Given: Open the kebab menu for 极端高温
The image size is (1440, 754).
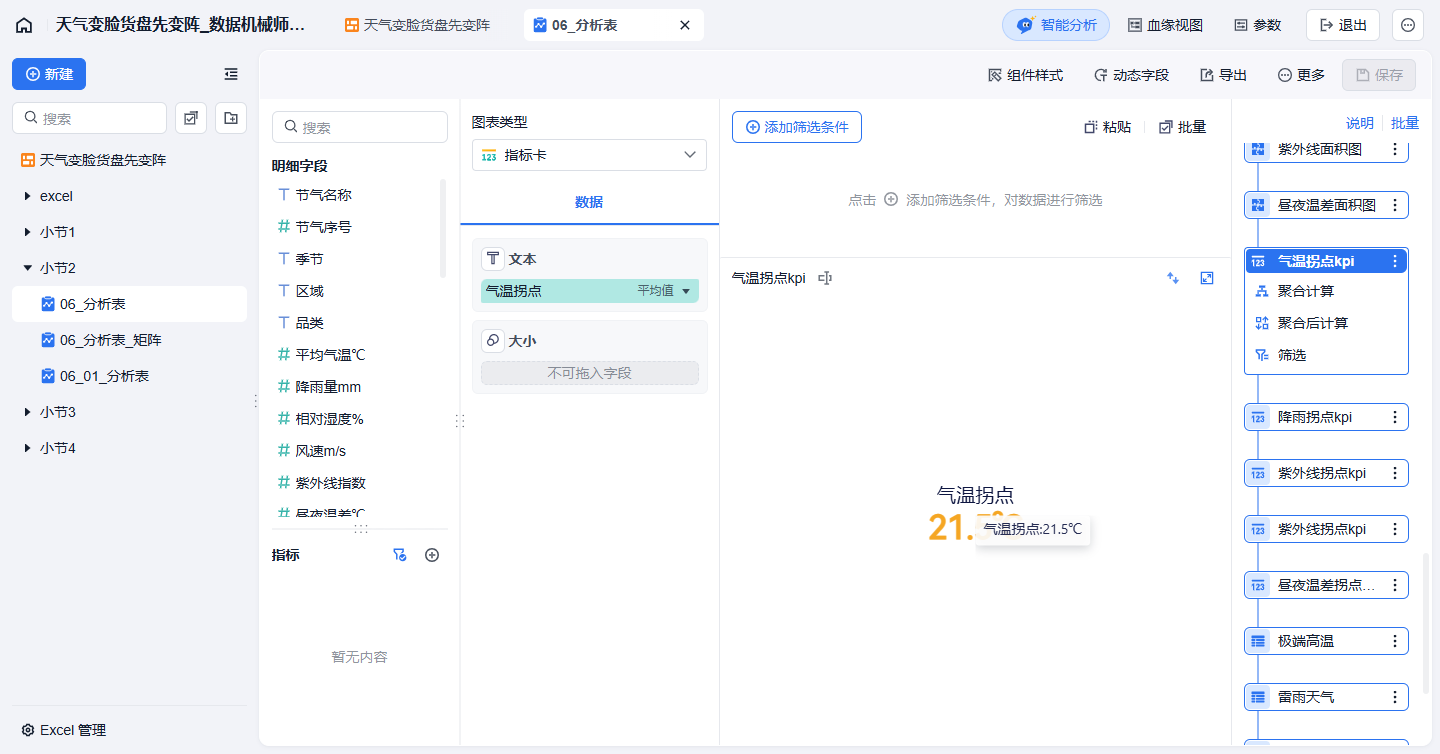Looking at the screenshot, I should pos(1395,641).
